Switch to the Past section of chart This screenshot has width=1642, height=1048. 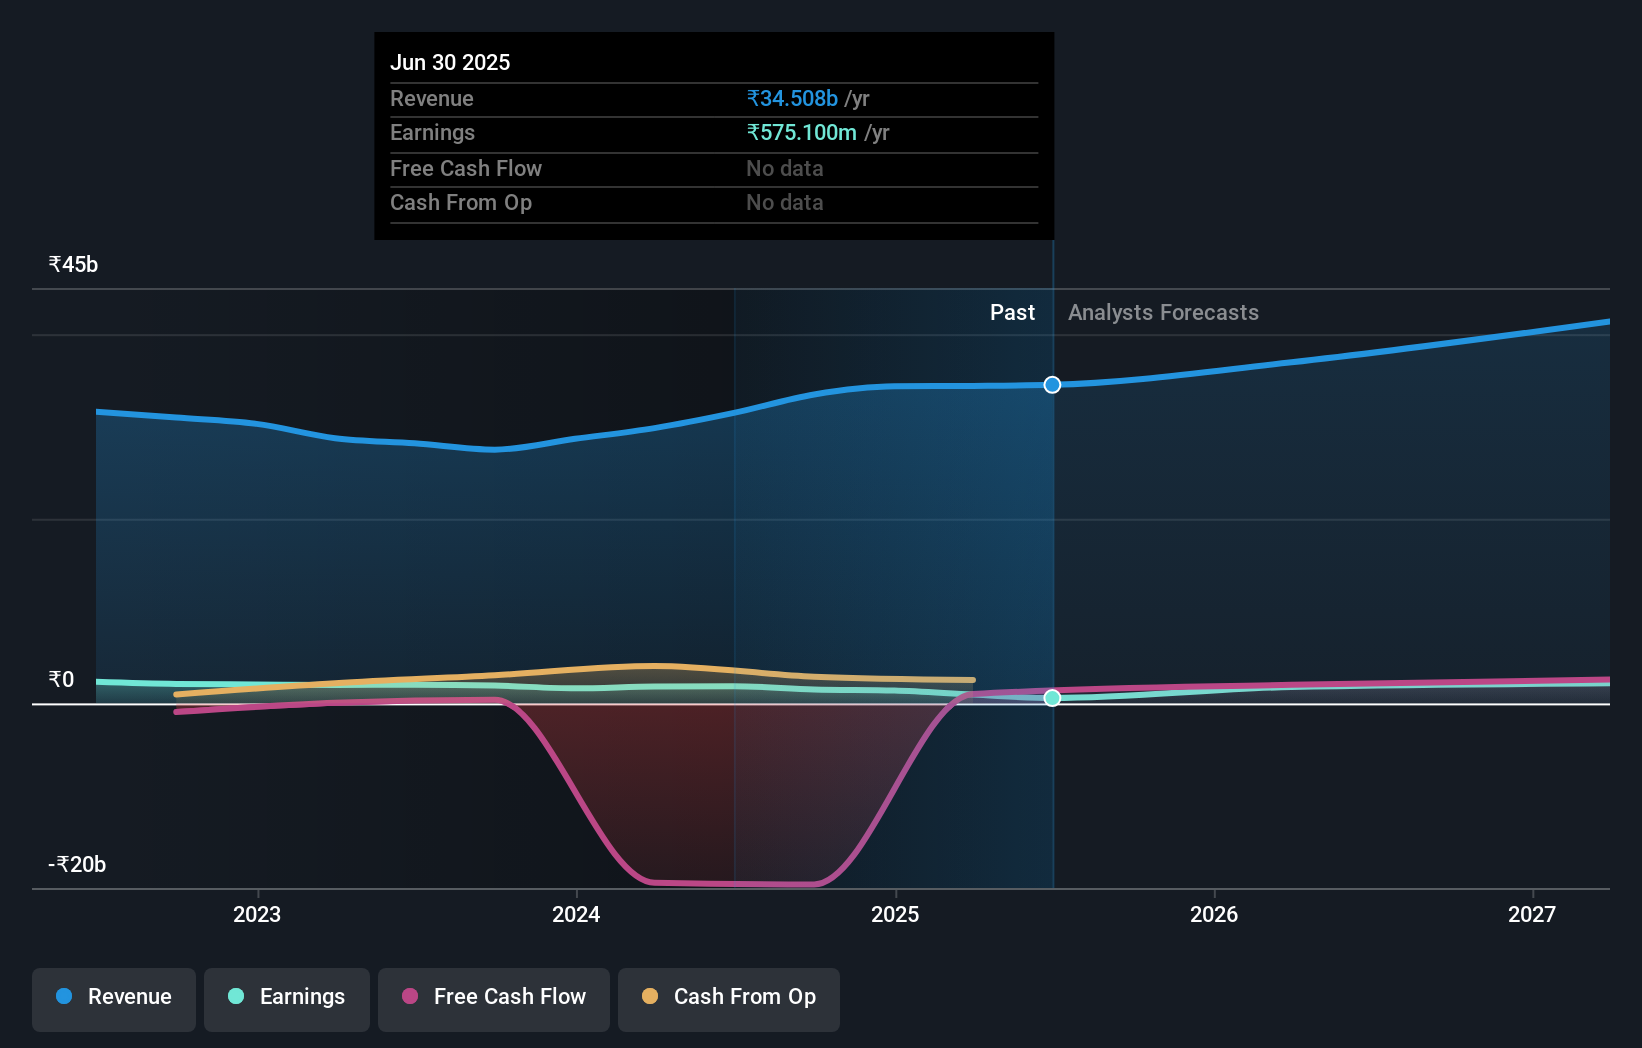coord(1013,312)
